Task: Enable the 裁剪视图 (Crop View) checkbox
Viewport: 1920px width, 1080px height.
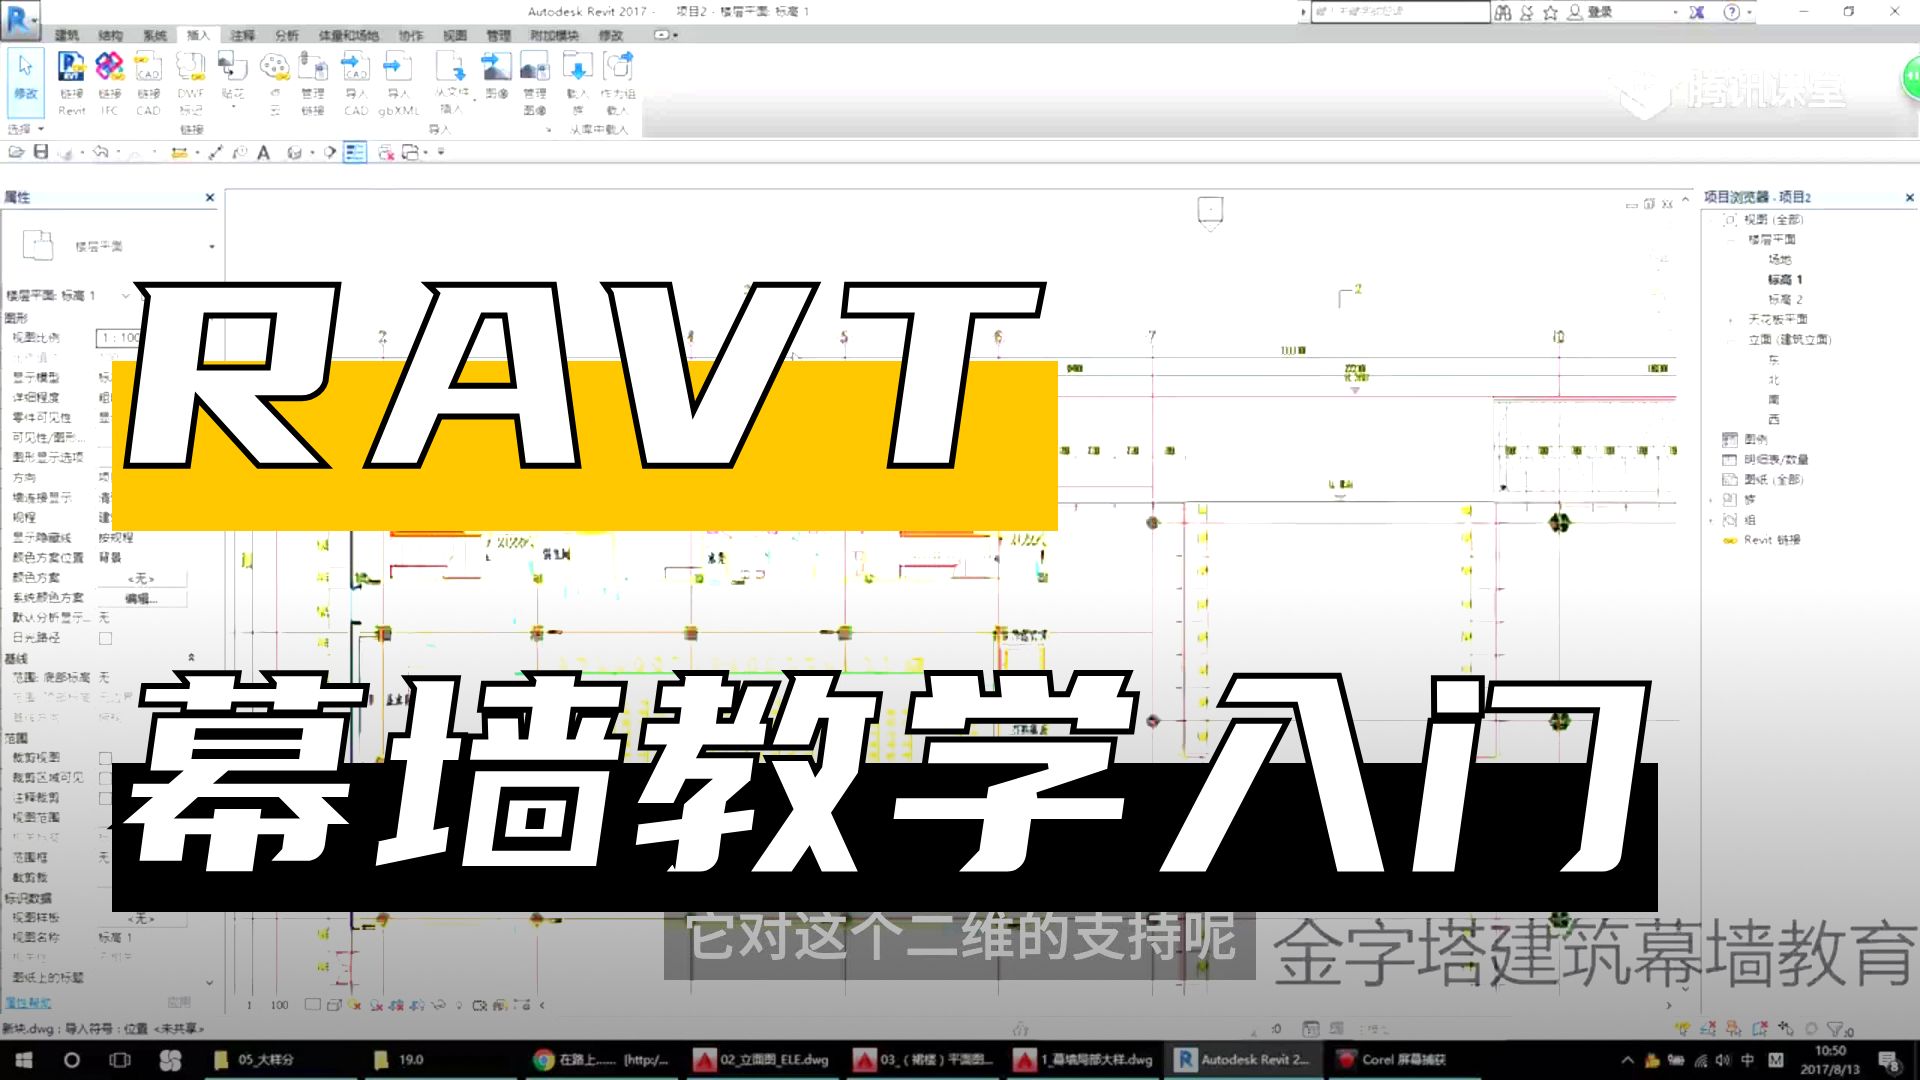Action: (x=104, y=758)
